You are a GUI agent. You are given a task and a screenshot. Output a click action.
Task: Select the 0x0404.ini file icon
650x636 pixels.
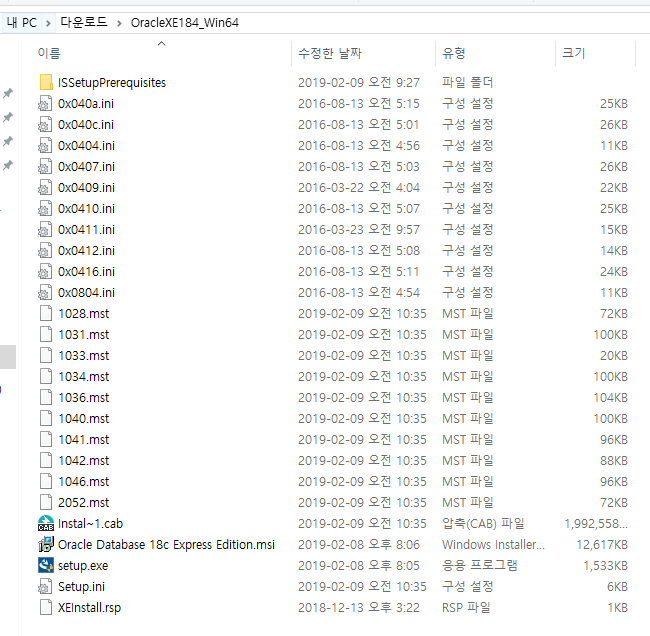(45, 146)
